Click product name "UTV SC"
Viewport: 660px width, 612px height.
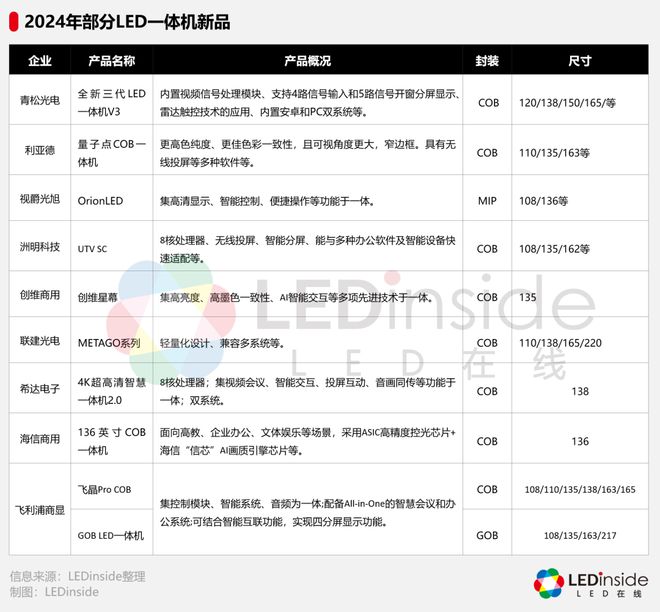tap(92, 249)
